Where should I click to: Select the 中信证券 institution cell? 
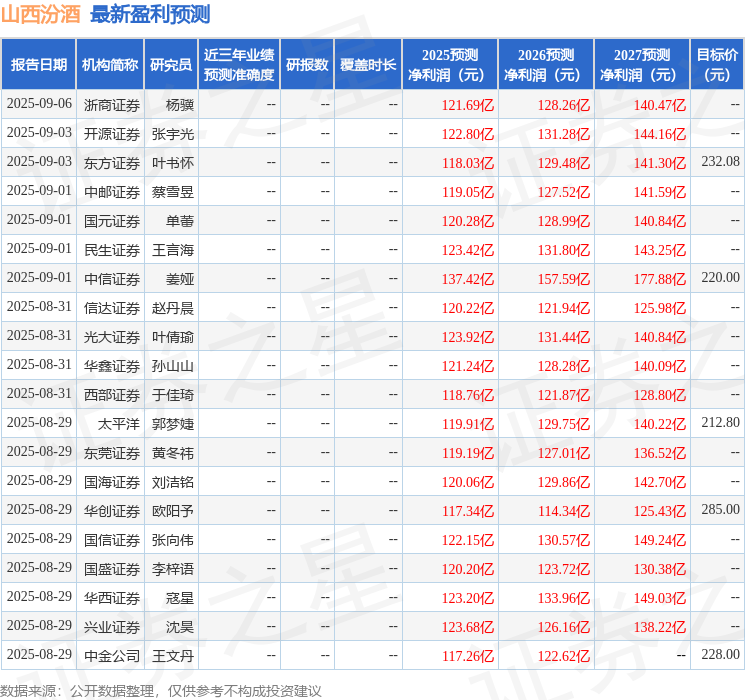pyautogui.click(x=112, y=279)
